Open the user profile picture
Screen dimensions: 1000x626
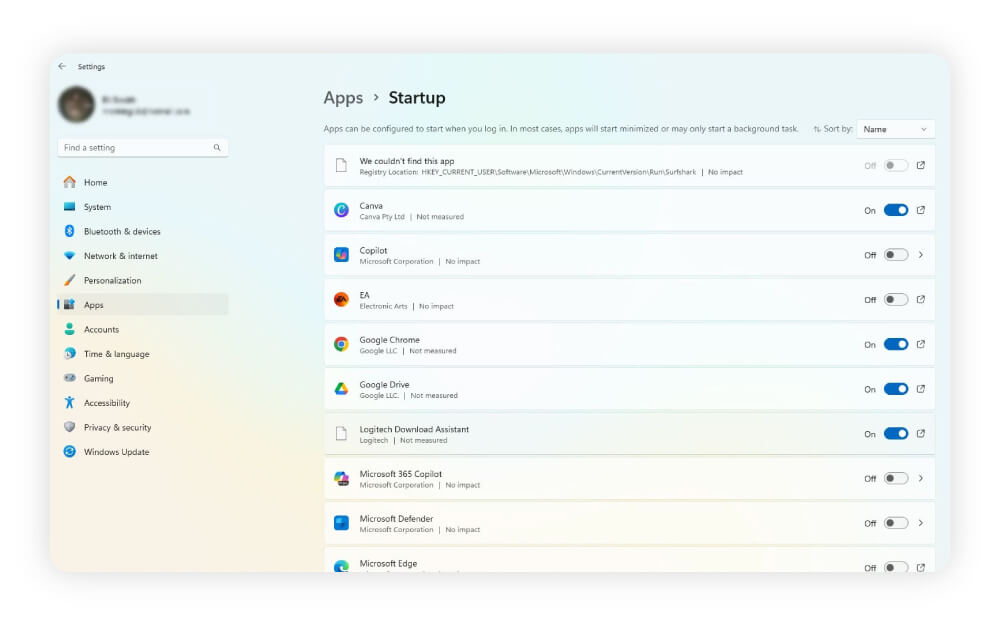tap(77, 105)
